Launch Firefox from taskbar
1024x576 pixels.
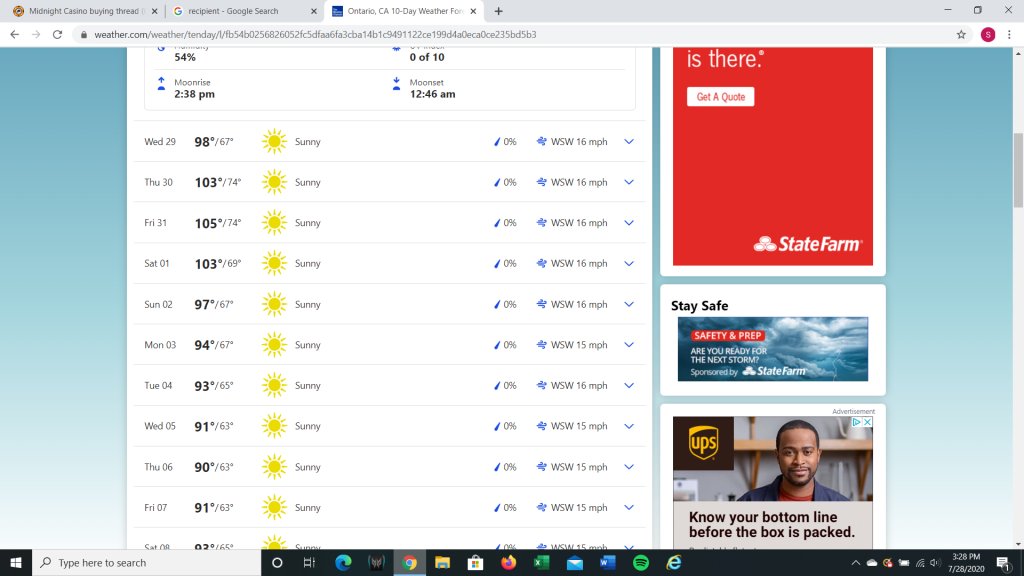coord(508,562)
